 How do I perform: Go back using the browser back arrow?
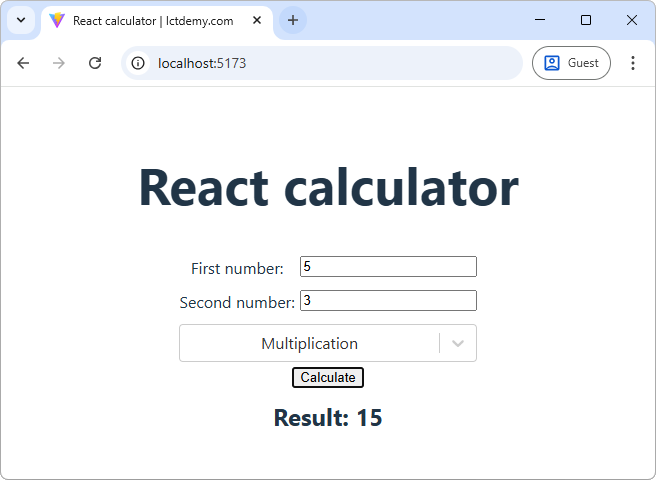coord(23,63)
